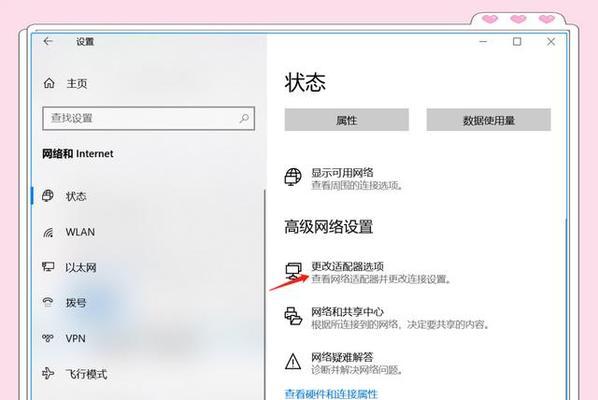This screenshot has width=598, height=400.
Task: Click the 主页 label
Action: [x=77, y=83]
